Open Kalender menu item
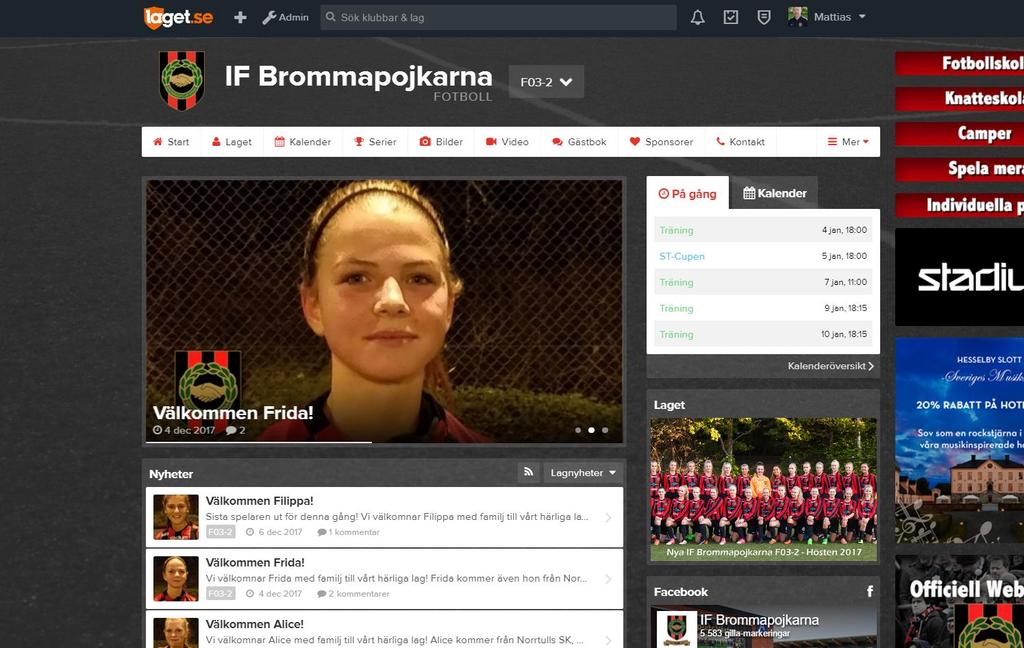1024x648 pixels. [x=302, y=142]
